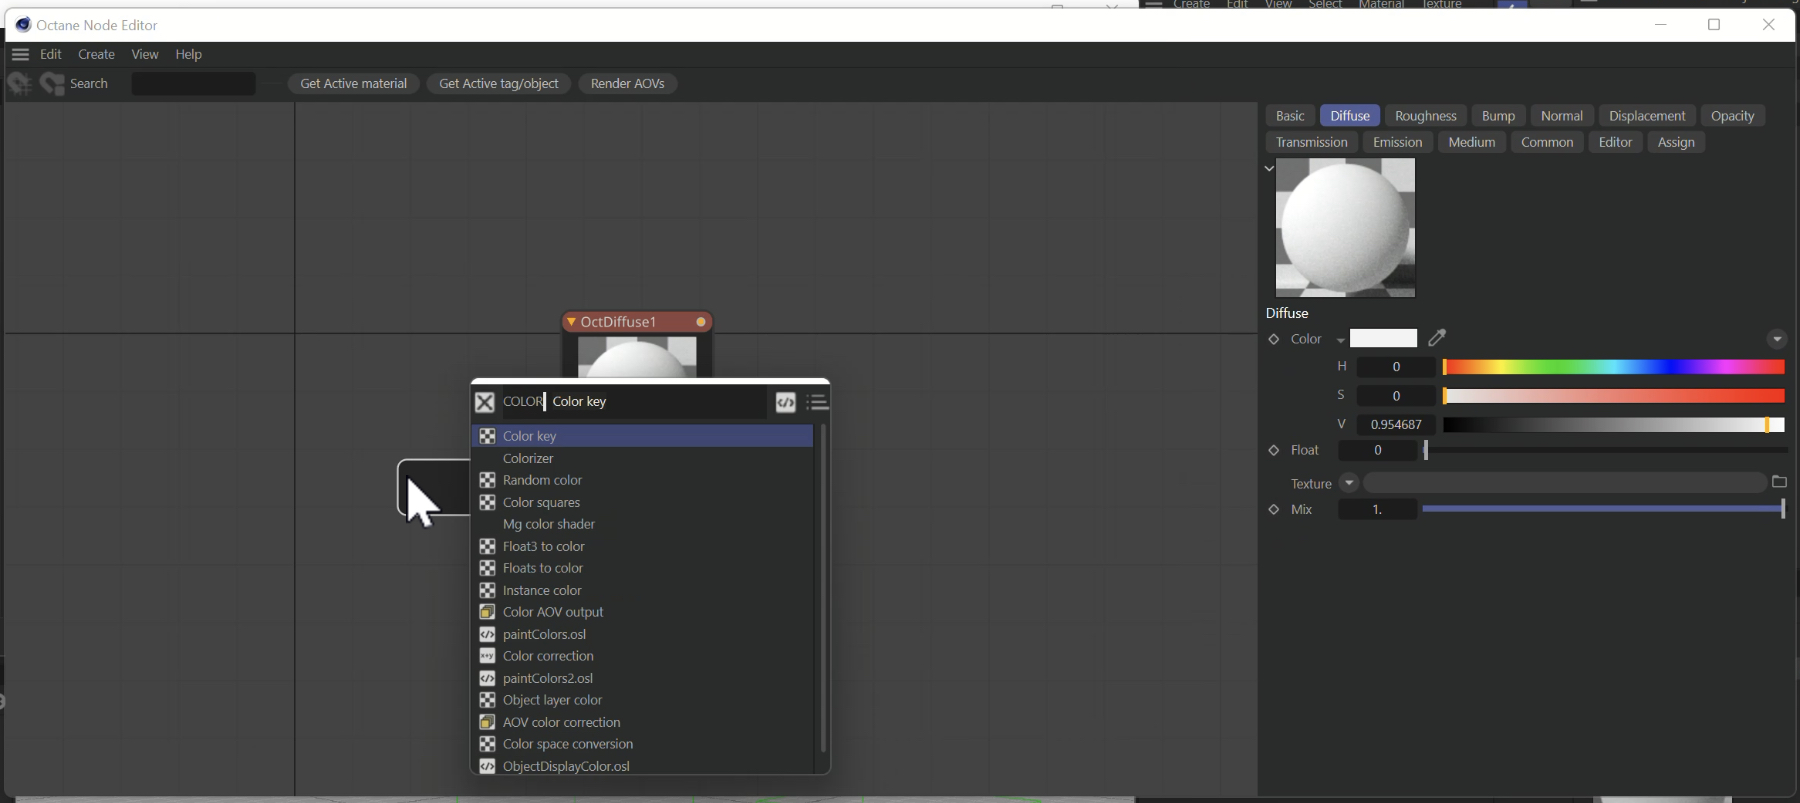
Task: Click the Color space conversion icon
Action: (488, 744)
